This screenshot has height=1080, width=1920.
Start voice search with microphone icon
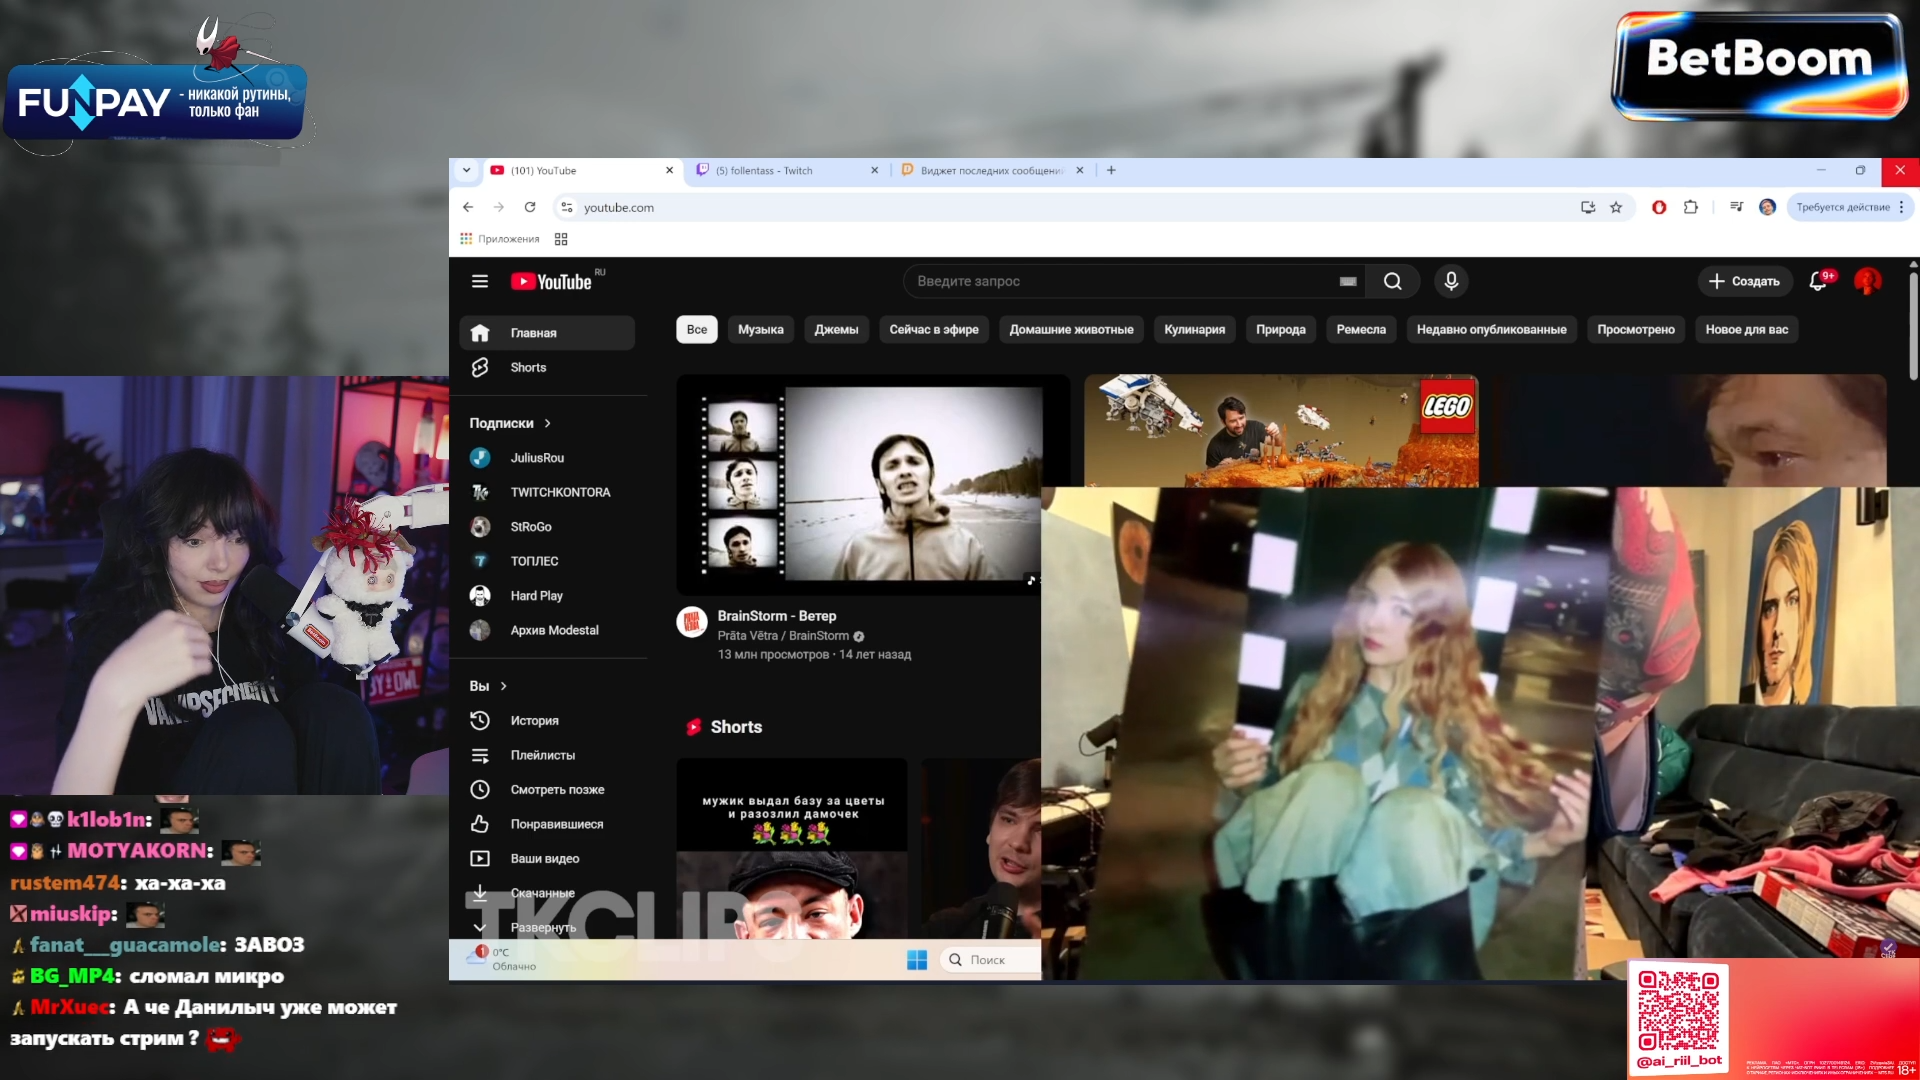pyautogui.click(x=1451, y=282)
